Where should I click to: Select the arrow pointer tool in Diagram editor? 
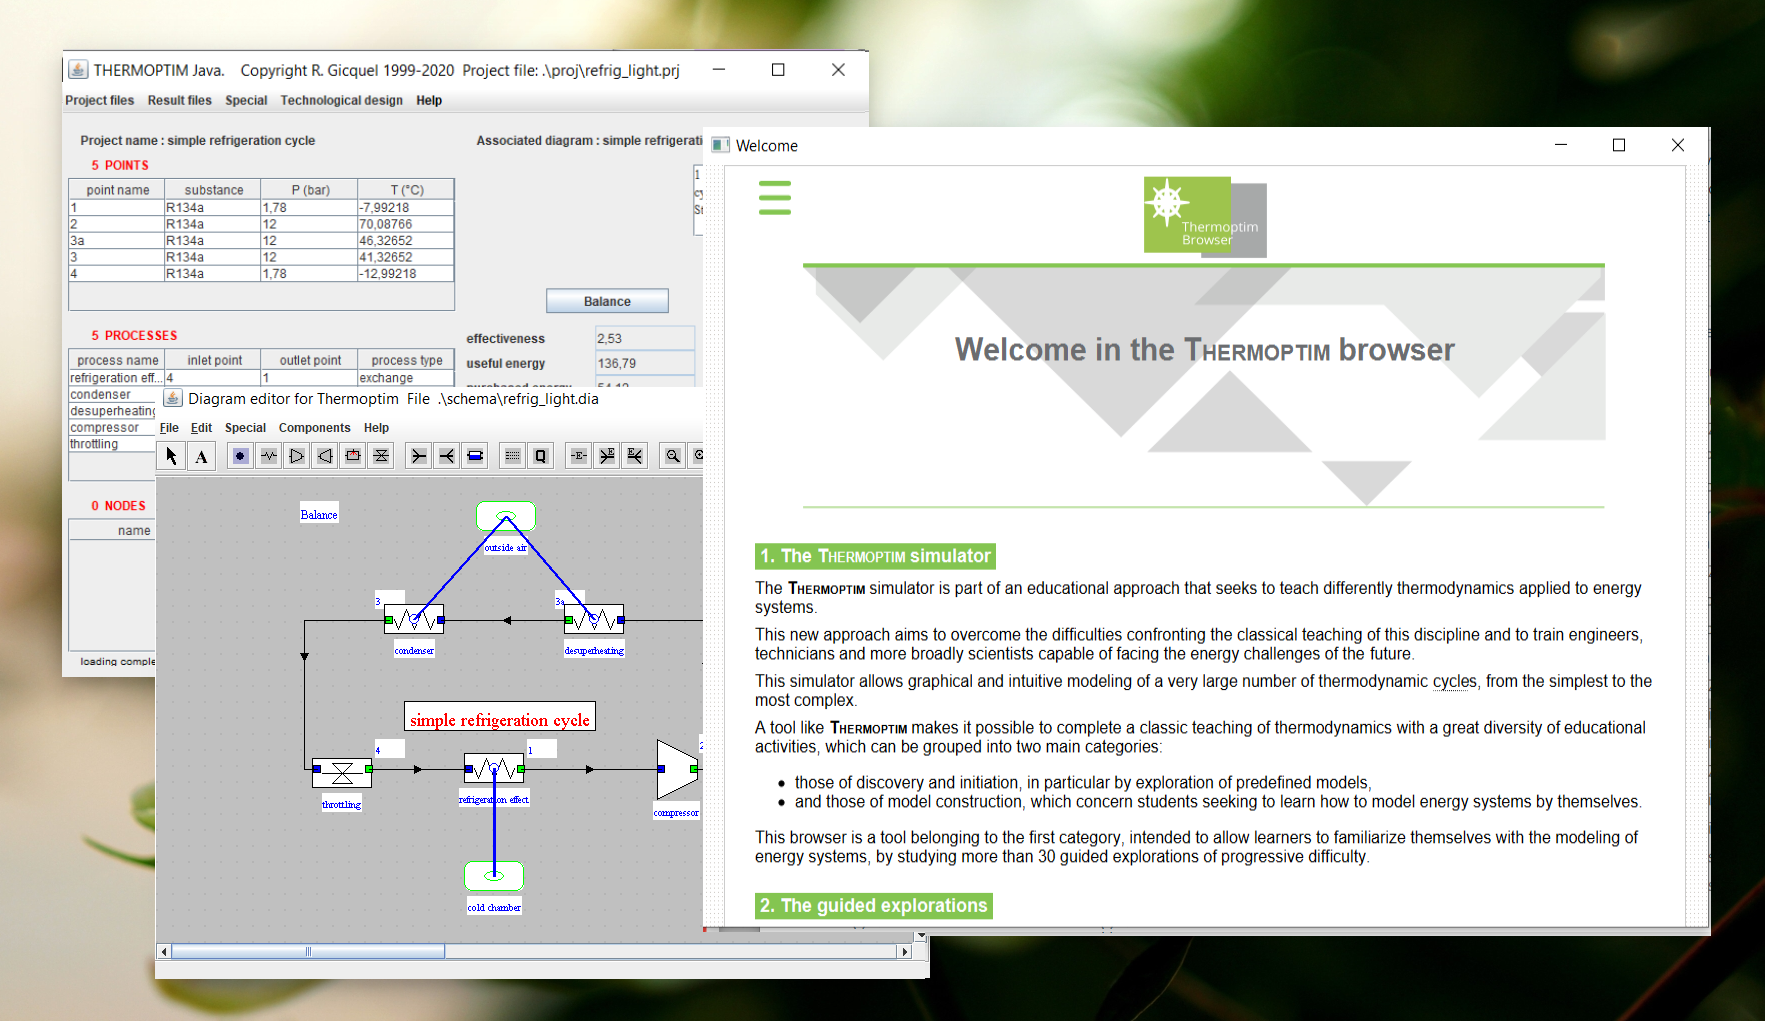tap(172, 456)
